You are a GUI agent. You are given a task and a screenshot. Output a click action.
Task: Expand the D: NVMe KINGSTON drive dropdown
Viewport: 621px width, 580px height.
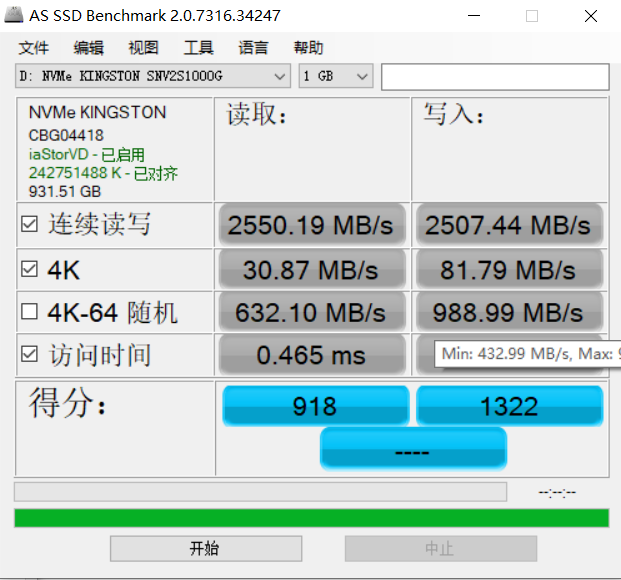pyautogui.click(x=153, y=76)
